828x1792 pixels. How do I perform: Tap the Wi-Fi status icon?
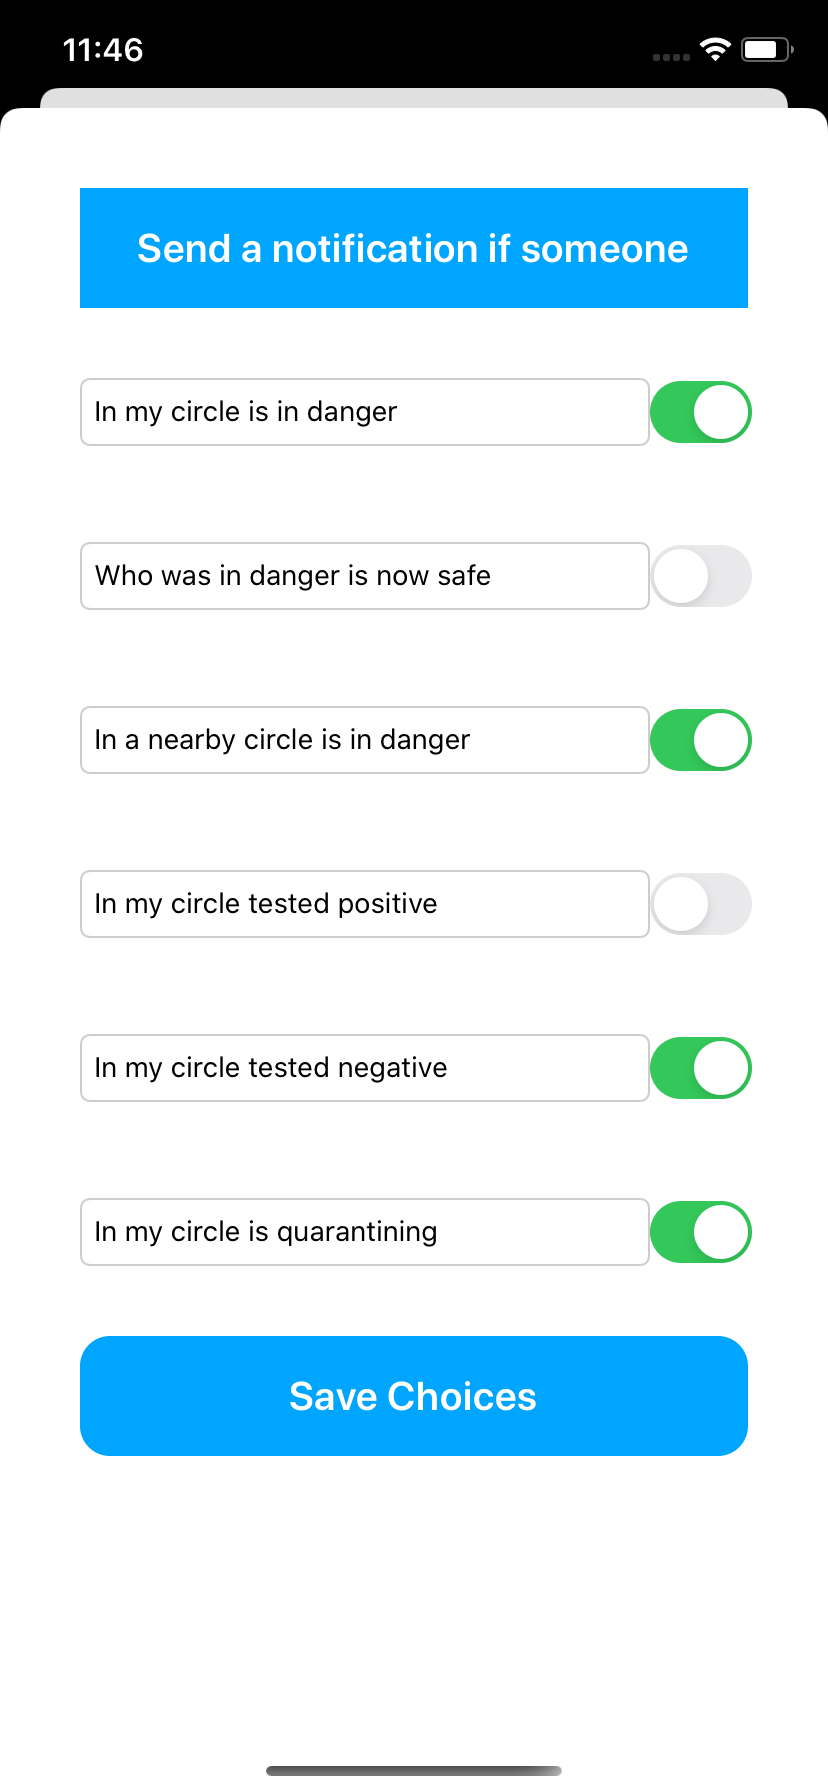click(715, 49)
